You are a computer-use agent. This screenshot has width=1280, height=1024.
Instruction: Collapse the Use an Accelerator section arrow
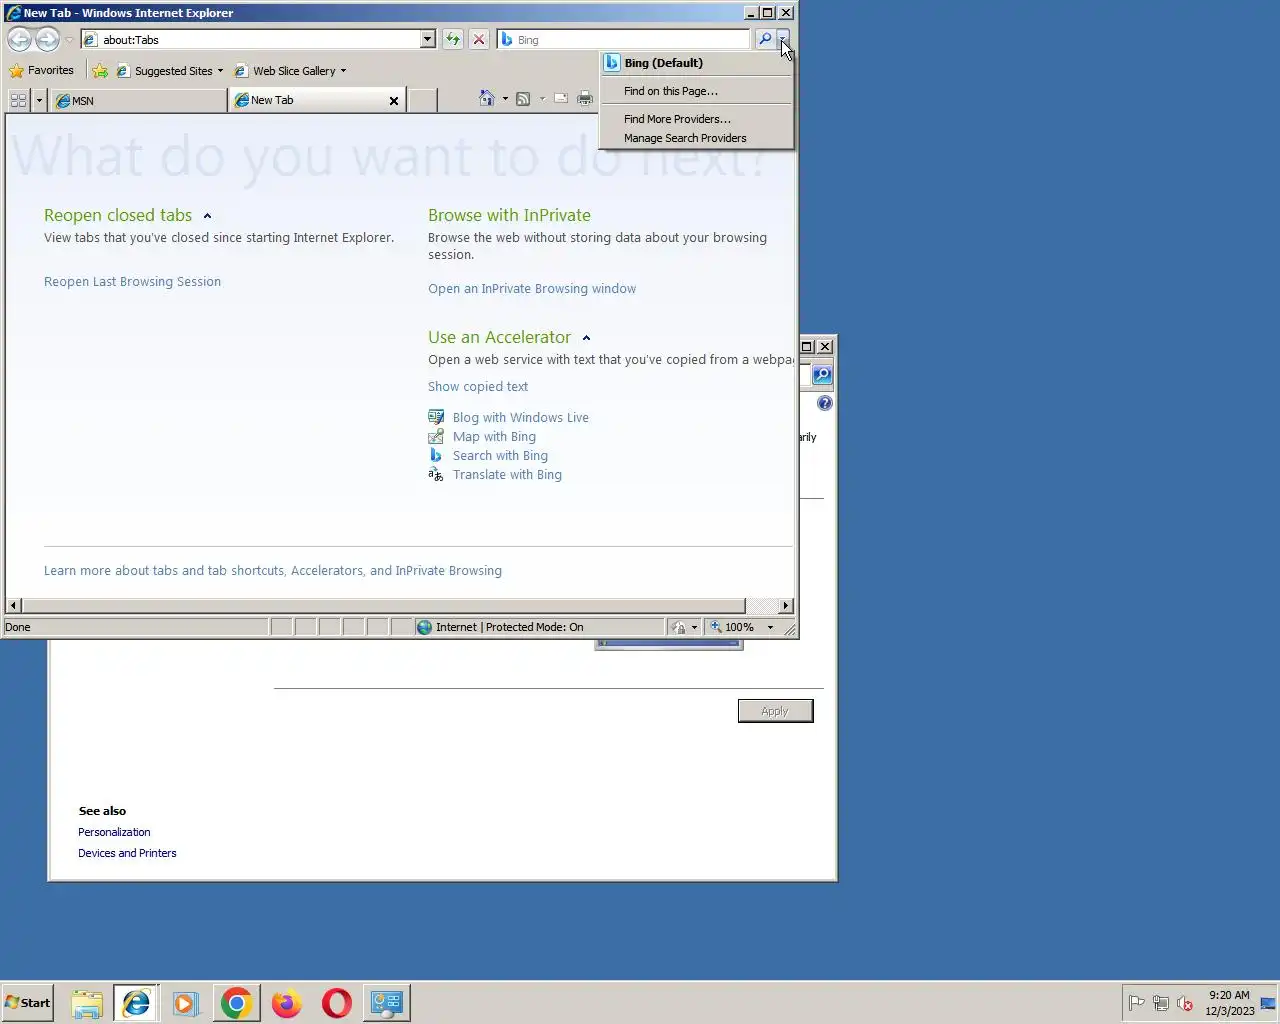coord(586,338)
